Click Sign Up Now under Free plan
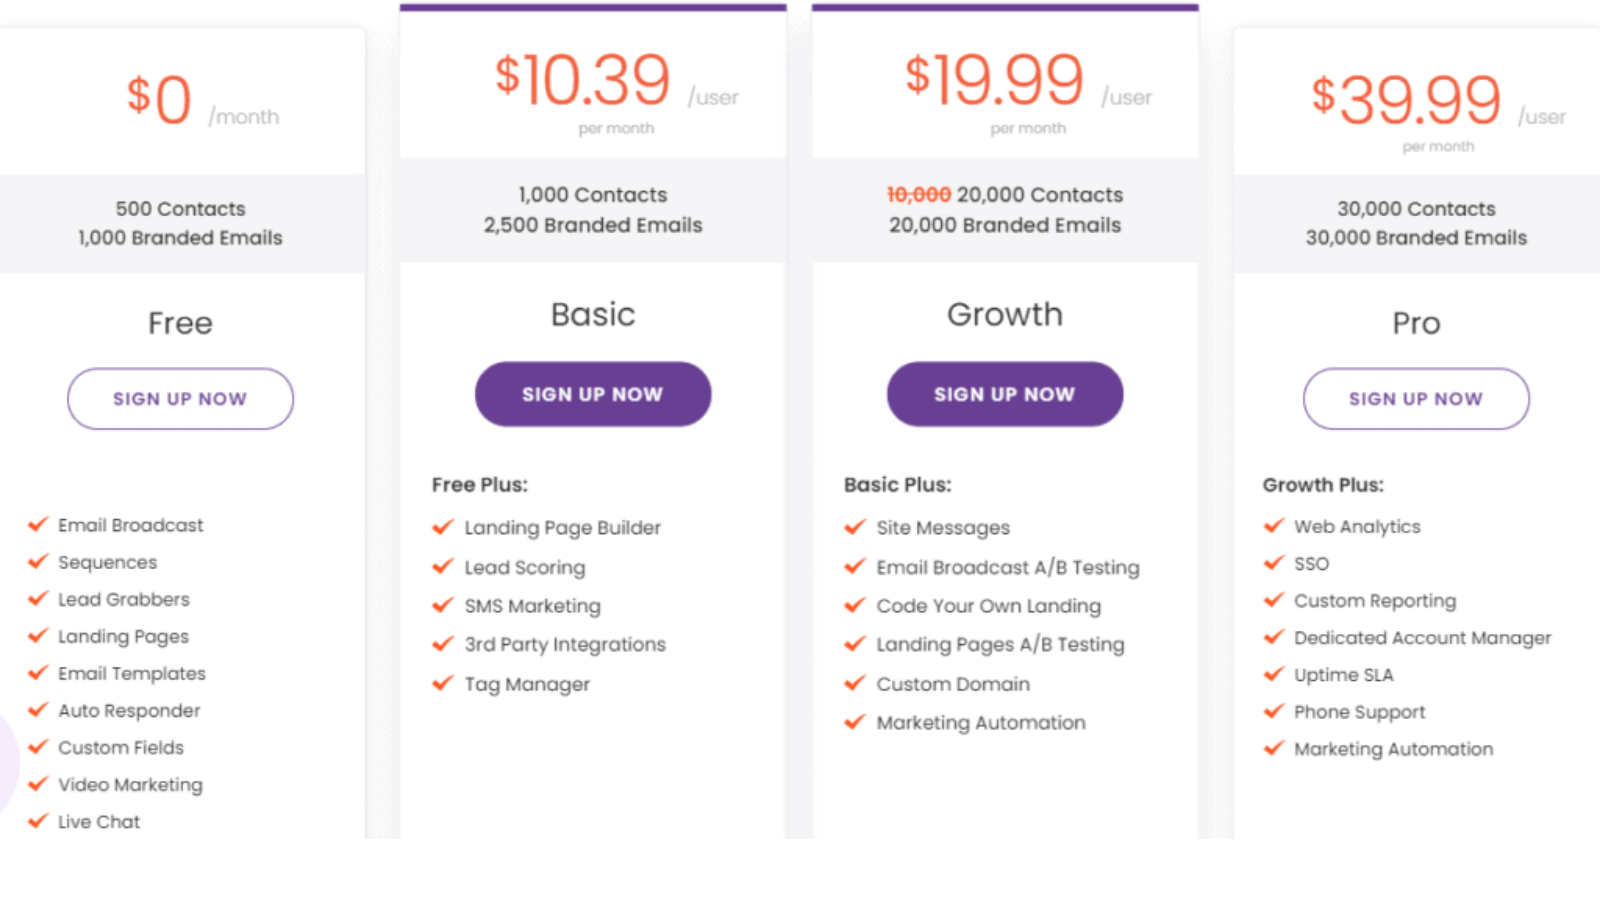The width and height of the screenshot is (1600, 900). pyautogui.click(x=180, y=399)
